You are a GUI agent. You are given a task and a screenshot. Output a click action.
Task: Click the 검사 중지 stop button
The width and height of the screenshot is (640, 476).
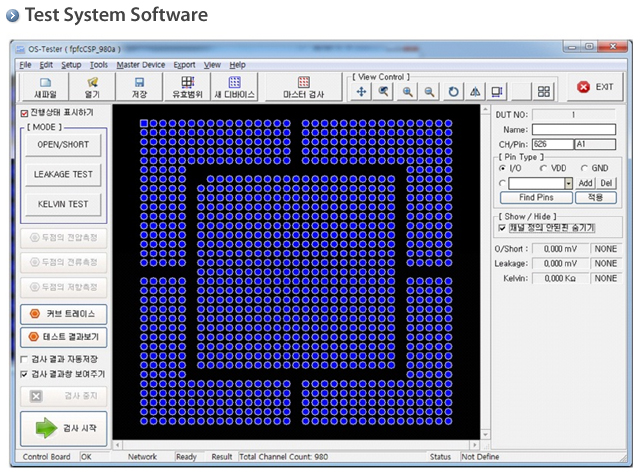[x=64, y=396]
